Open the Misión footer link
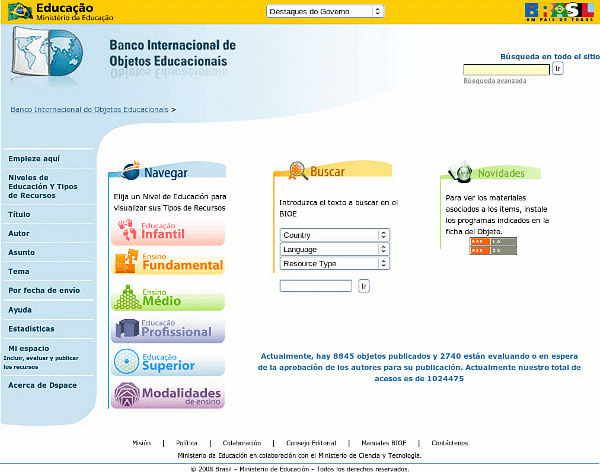Viewport: 600px width, 472px height. point(142,443)
